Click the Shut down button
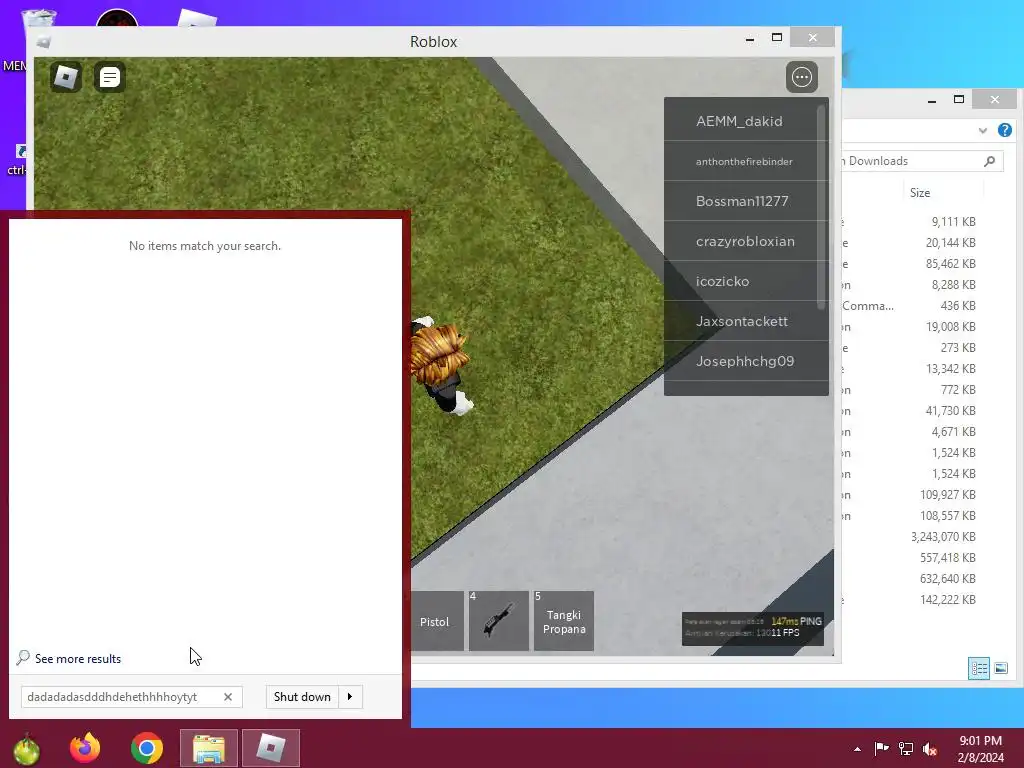 (x=302, y=697)
